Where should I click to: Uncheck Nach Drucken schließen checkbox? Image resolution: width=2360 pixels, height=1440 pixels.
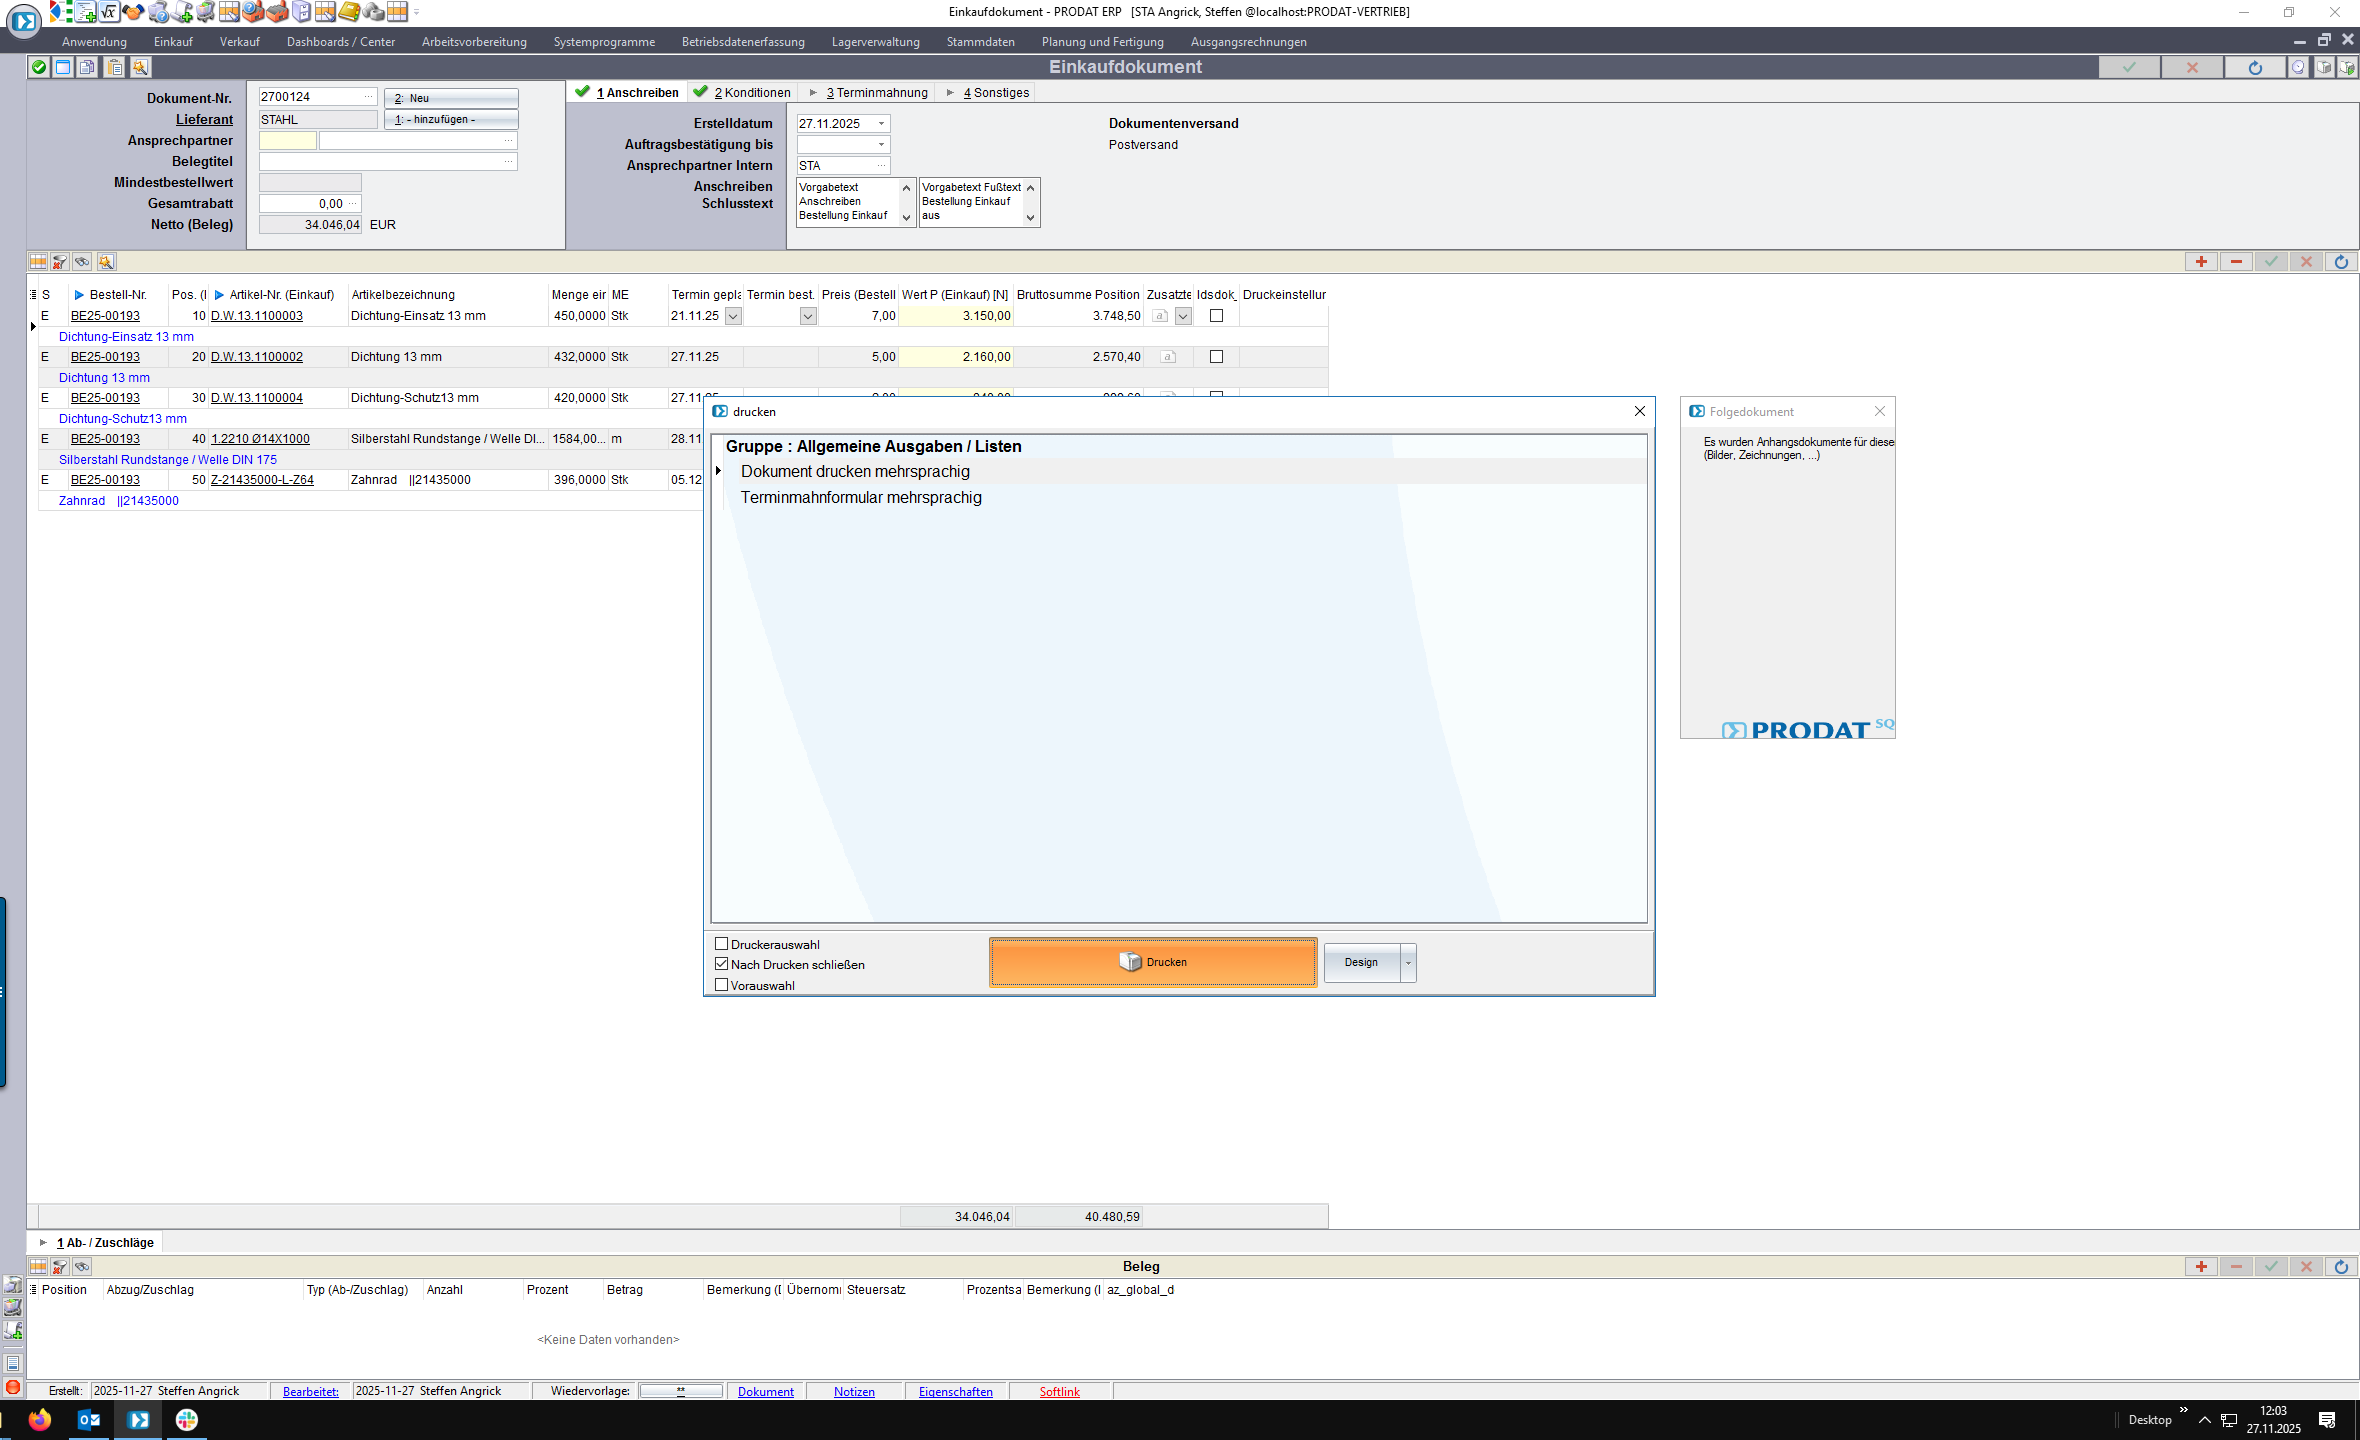click(721, 964)
